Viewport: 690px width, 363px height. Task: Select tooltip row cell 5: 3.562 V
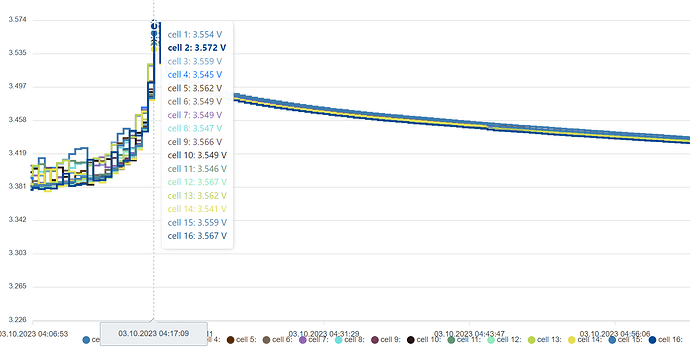[195, 88]
